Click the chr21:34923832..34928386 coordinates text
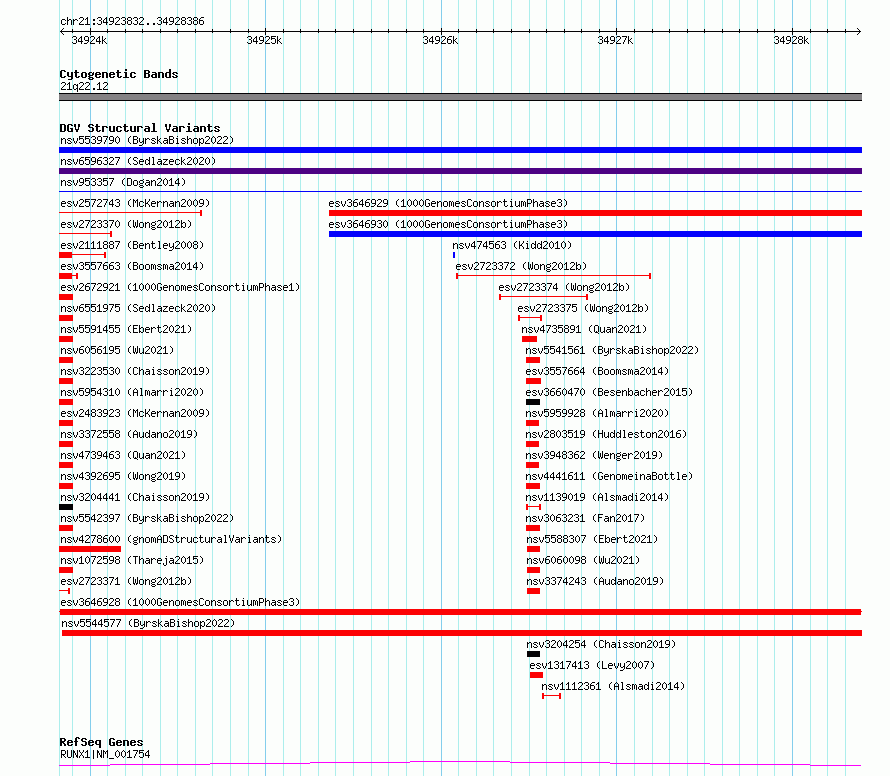 coord(132,22)
